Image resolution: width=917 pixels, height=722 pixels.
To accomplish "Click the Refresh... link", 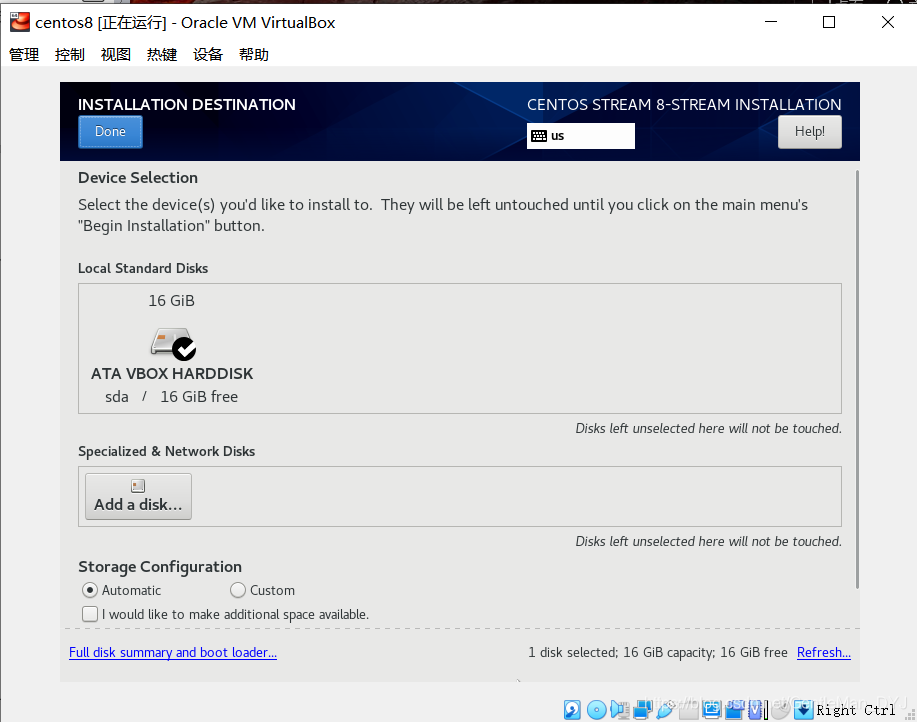I will tap(823, 652).
